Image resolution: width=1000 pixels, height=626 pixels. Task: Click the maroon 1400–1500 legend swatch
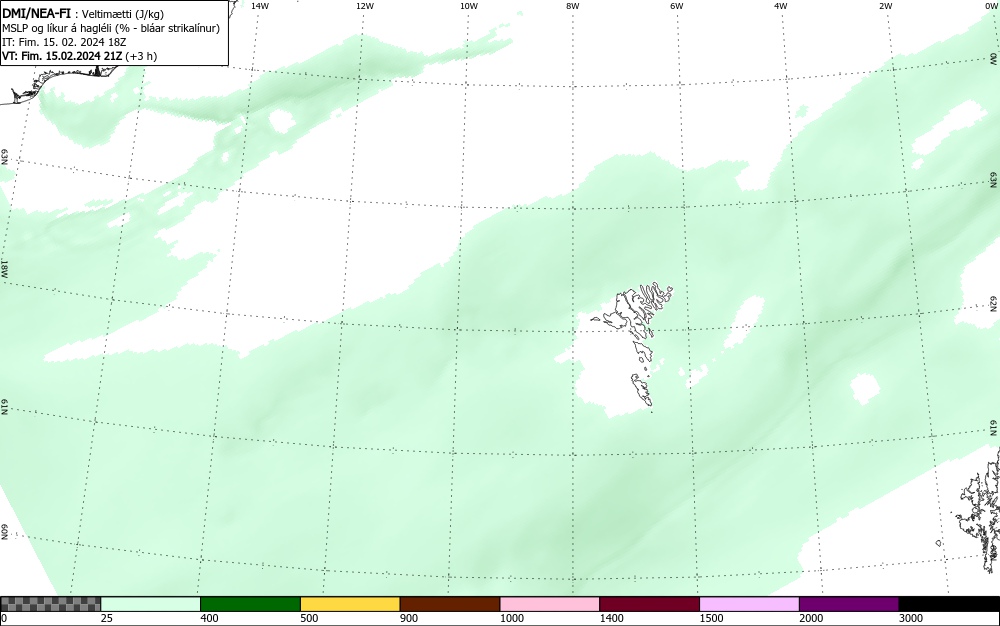649,604
